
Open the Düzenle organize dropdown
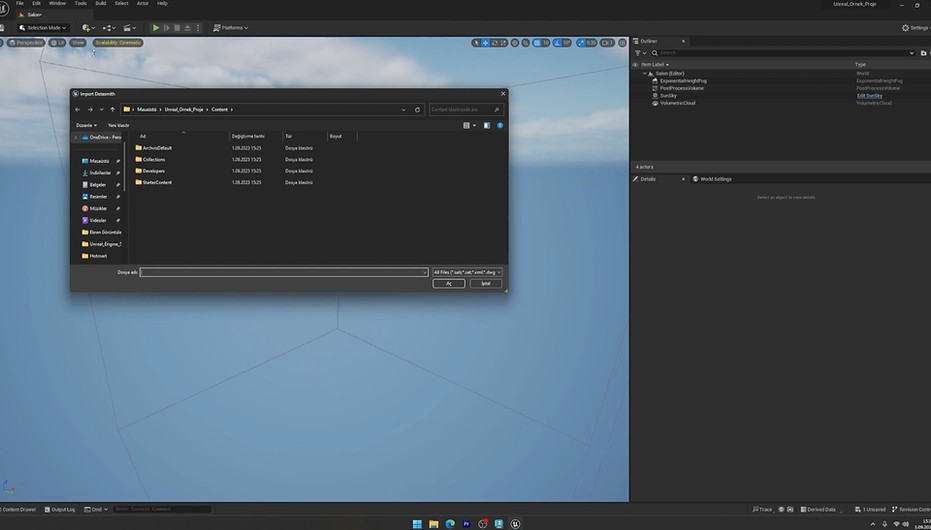87,126
